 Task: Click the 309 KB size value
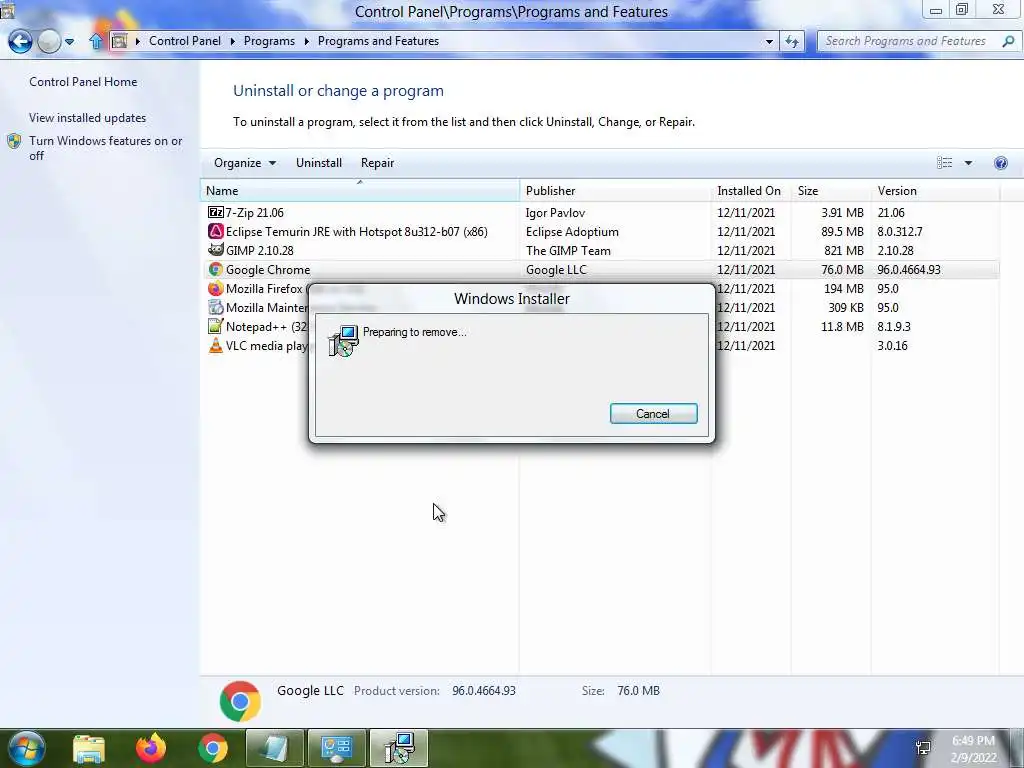846,307
